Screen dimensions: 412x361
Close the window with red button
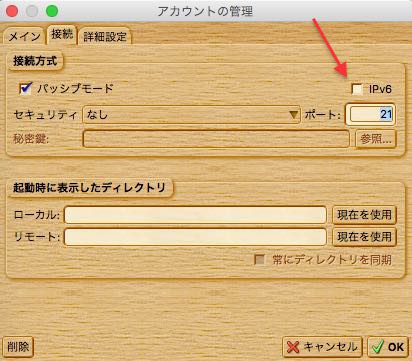pos(12,11)
